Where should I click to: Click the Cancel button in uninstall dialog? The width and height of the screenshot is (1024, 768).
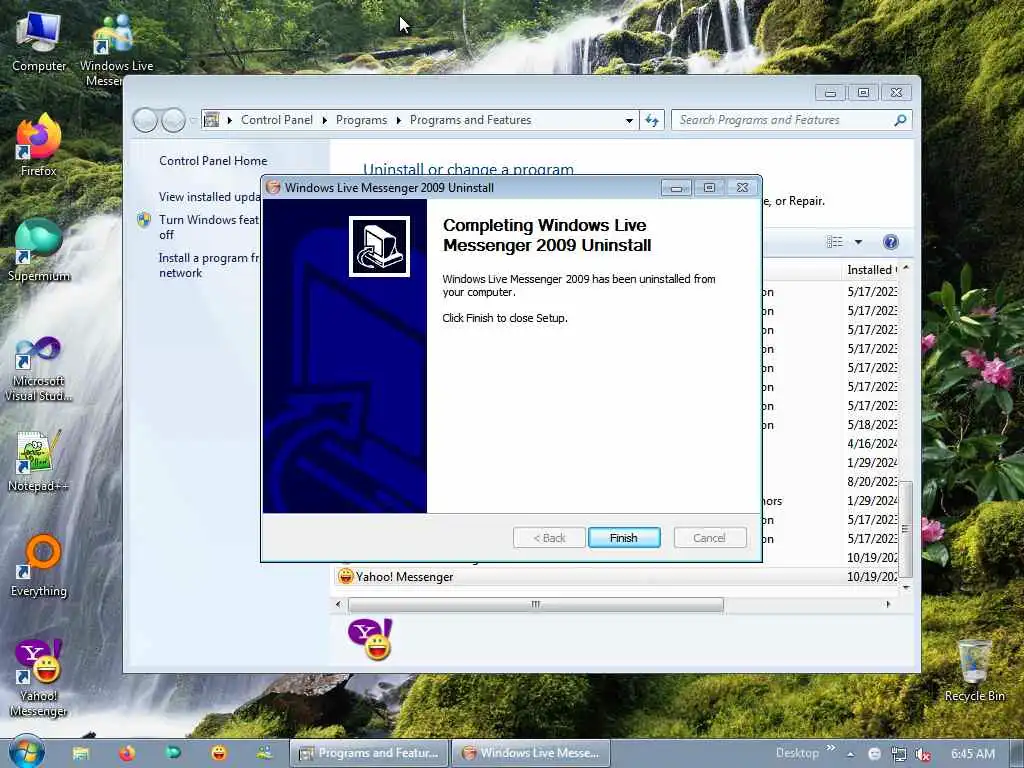tap(709, 537)
